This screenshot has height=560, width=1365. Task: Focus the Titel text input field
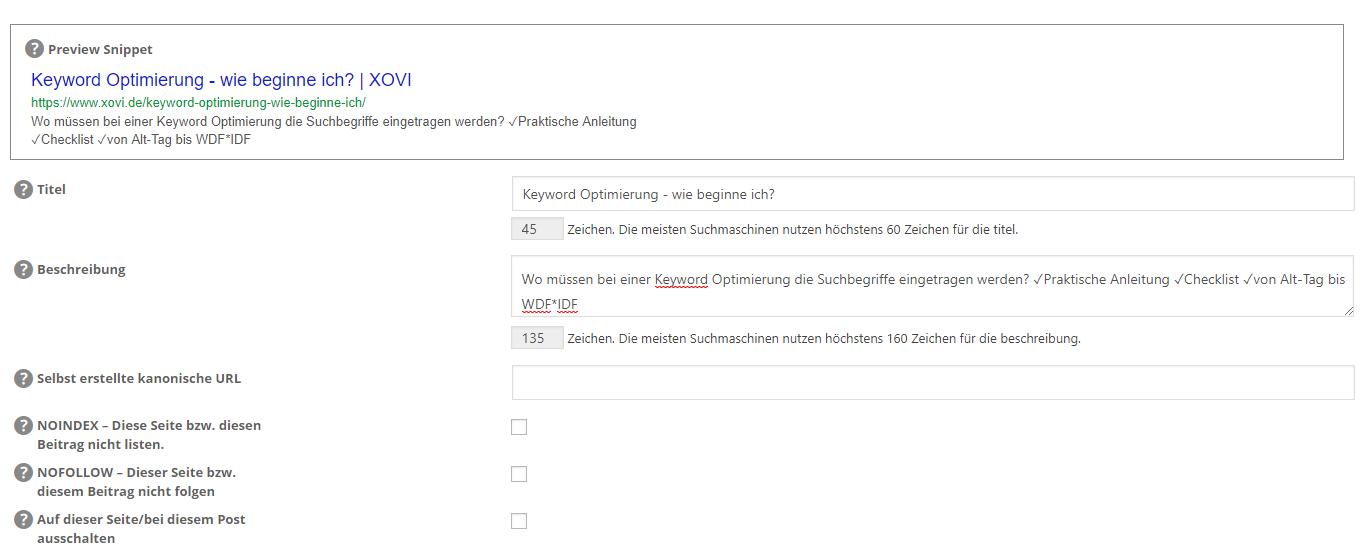click(x=932, y=194)
